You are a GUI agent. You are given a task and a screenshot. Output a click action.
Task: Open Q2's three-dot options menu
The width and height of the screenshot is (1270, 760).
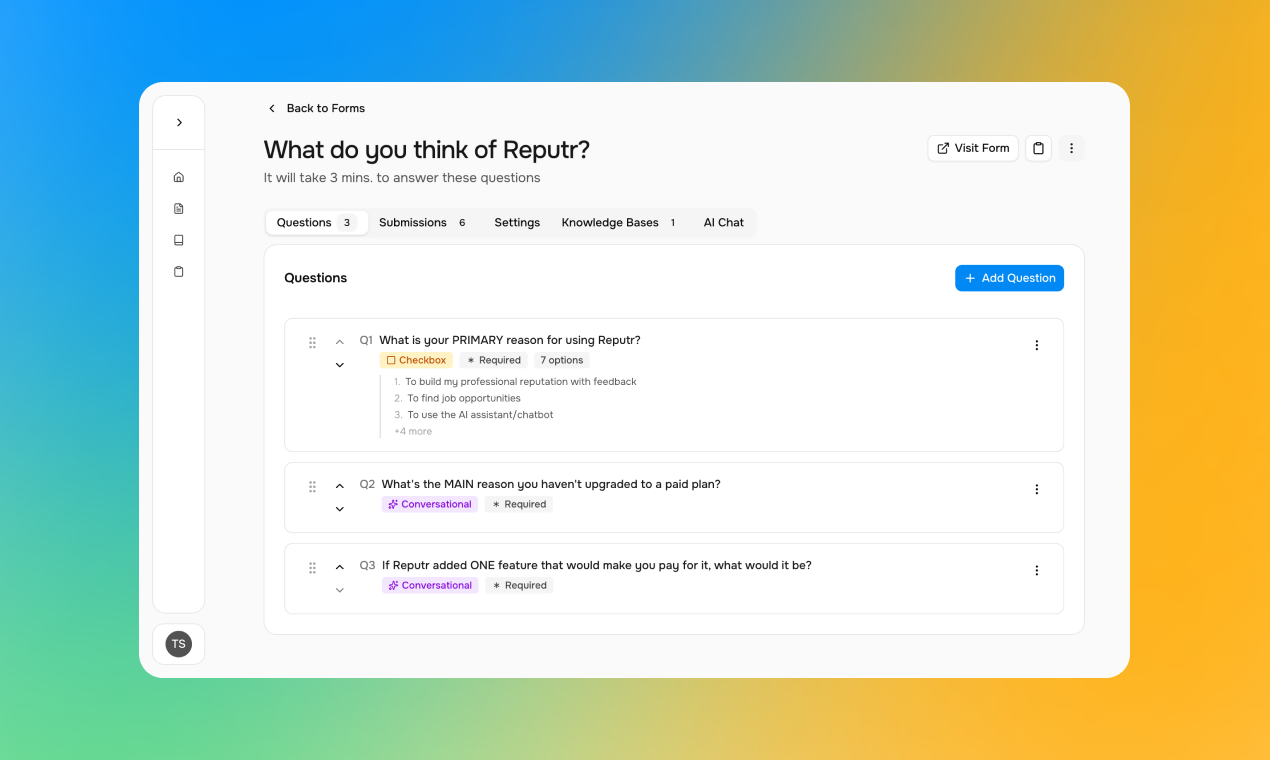pos(1036,489)
